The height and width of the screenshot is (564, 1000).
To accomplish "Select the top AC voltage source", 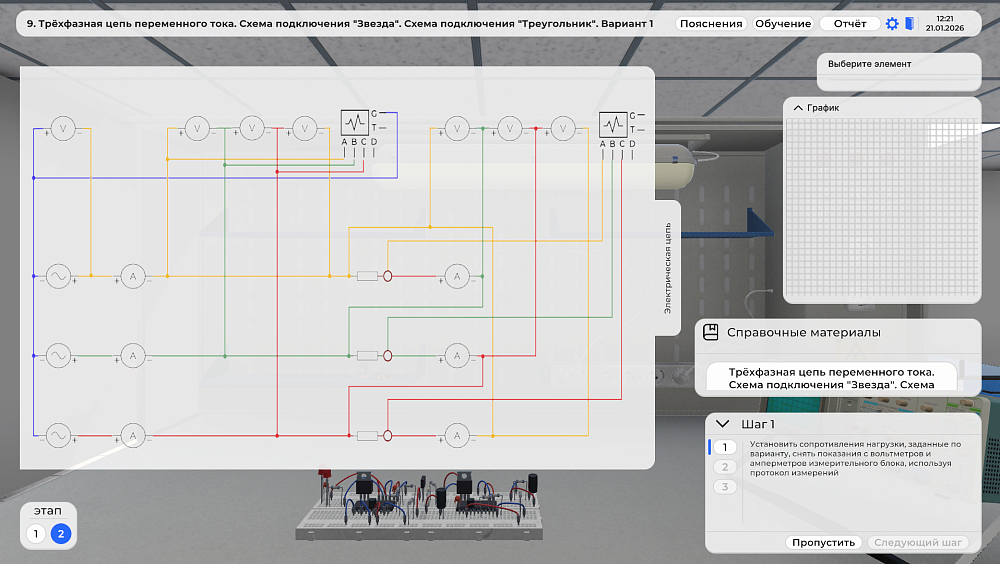I will click(58, 276).
